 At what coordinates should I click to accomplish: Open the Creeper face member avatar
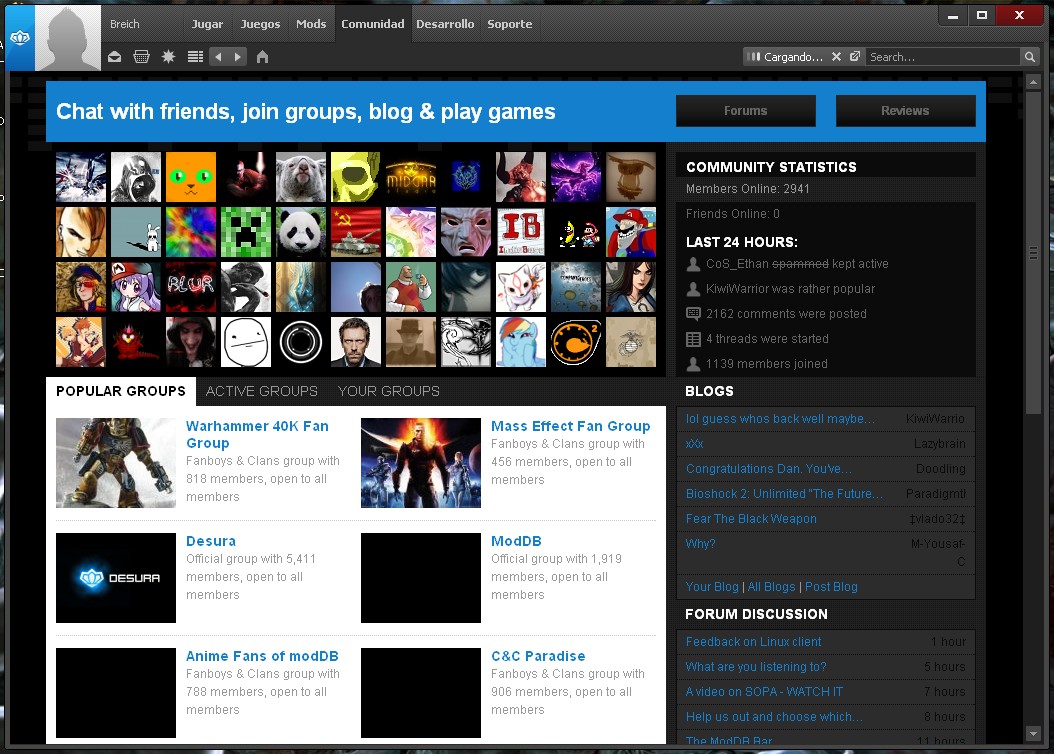click(246, 232)
